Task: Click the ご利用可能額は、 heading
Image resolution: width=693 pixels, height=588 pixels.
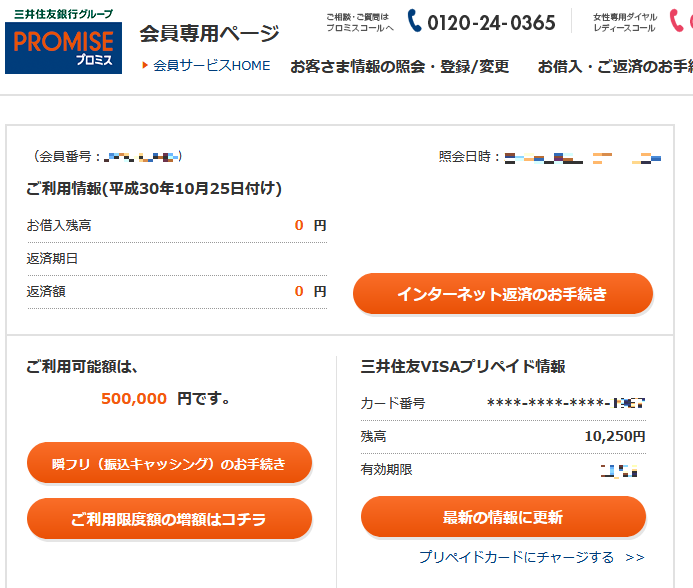Action: pyautogui.click(x=82, y=367)
